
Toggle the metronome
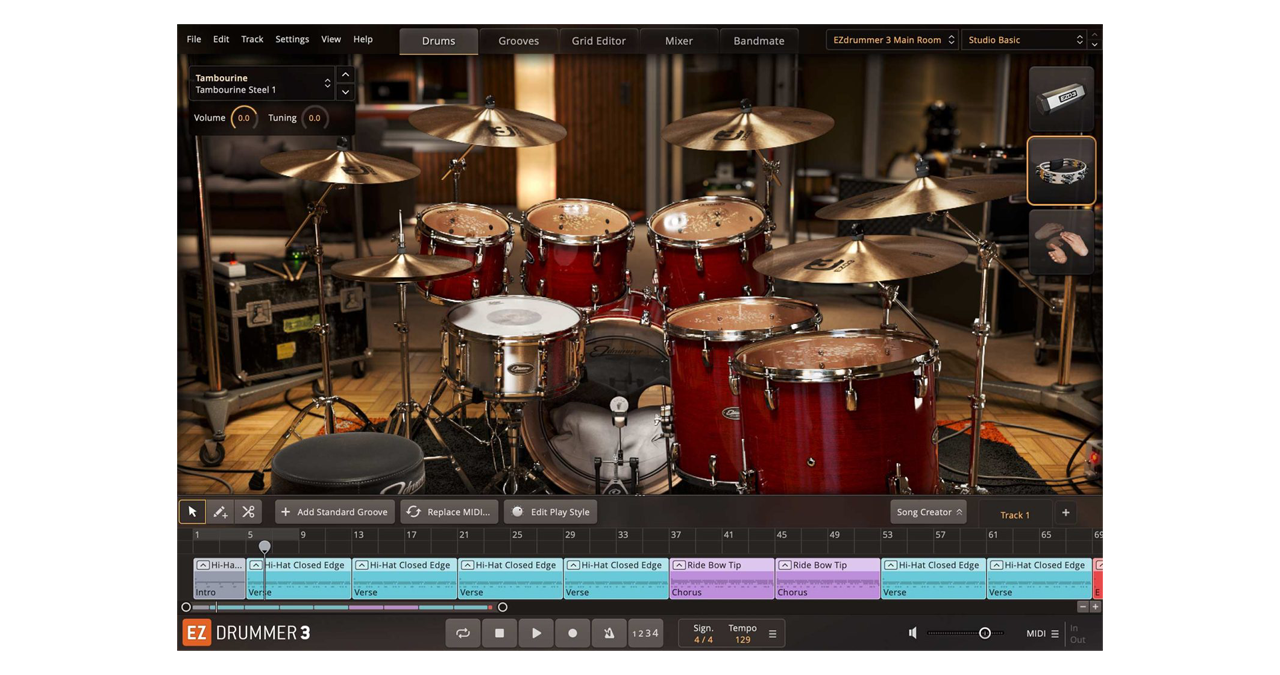pos(608,633)
